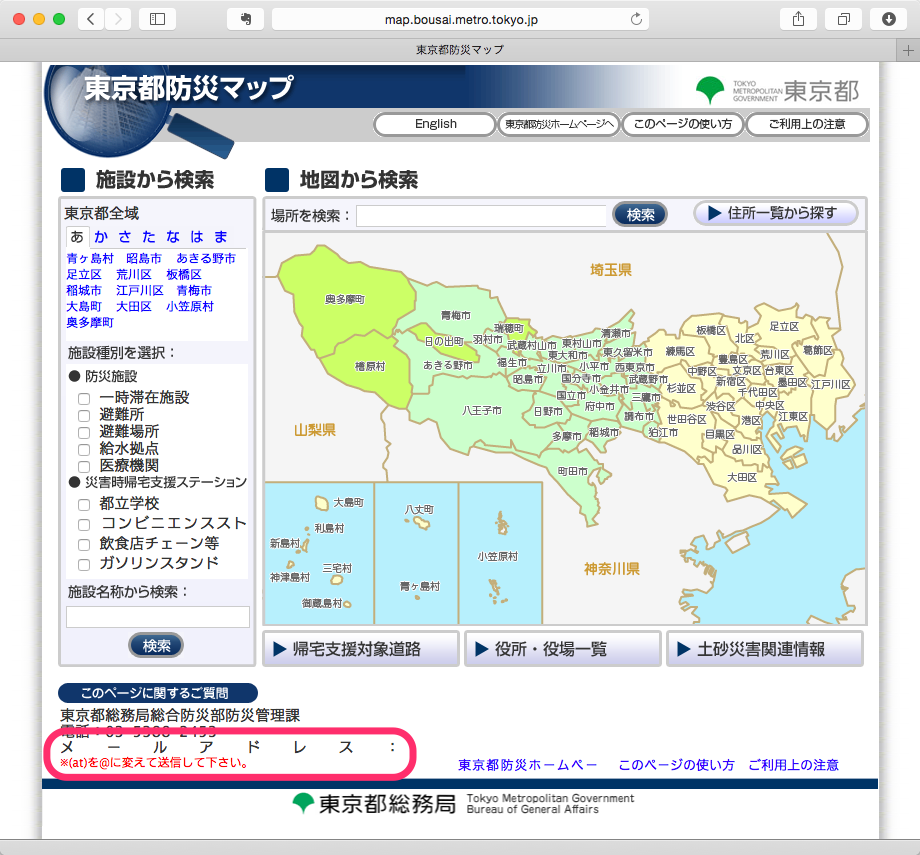The width and height of the screenshot is (920, 855).
Task: Select 町田市 on the map
Action: point(572,471)
